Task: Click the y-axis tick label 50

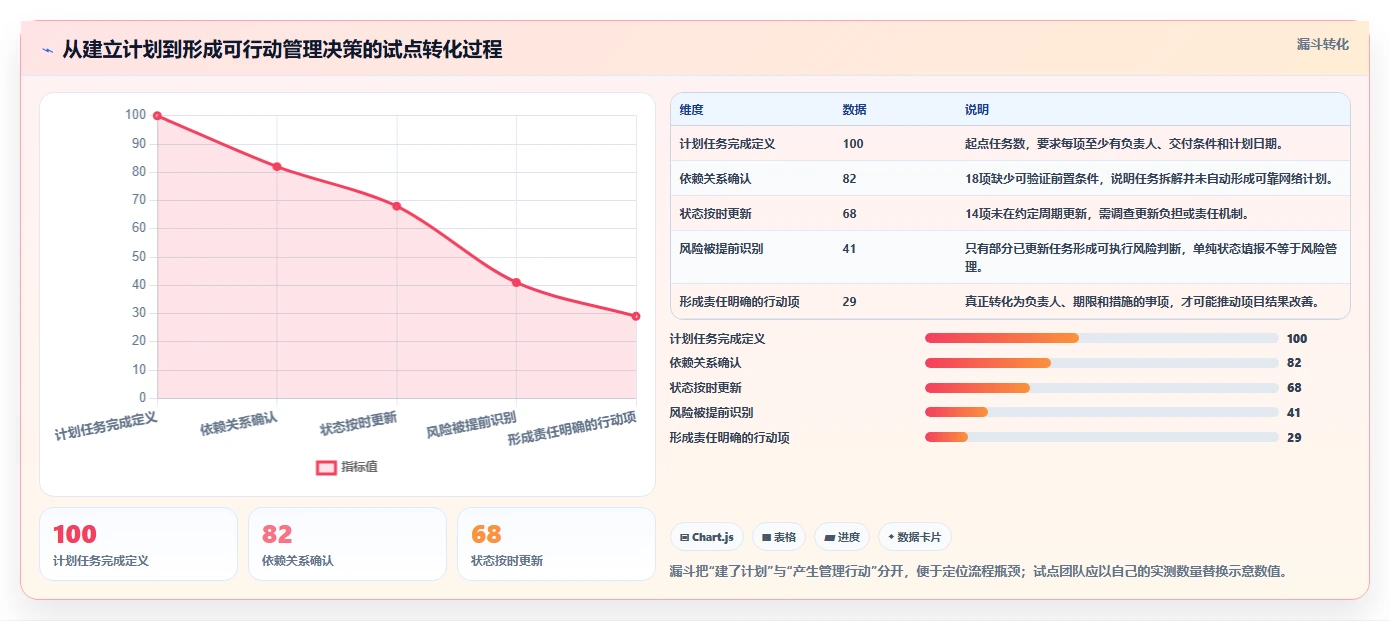Action: click(x=139, y=257)
